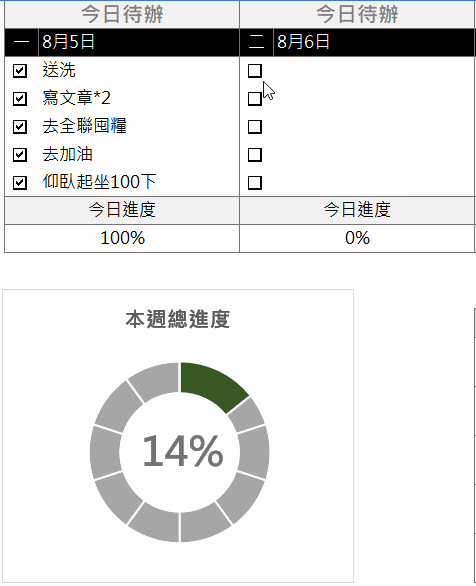The width and height of the screenshot is (476, 586).
Task: Select the 本週總進度 chart title
Action: [x=177, y=319]
